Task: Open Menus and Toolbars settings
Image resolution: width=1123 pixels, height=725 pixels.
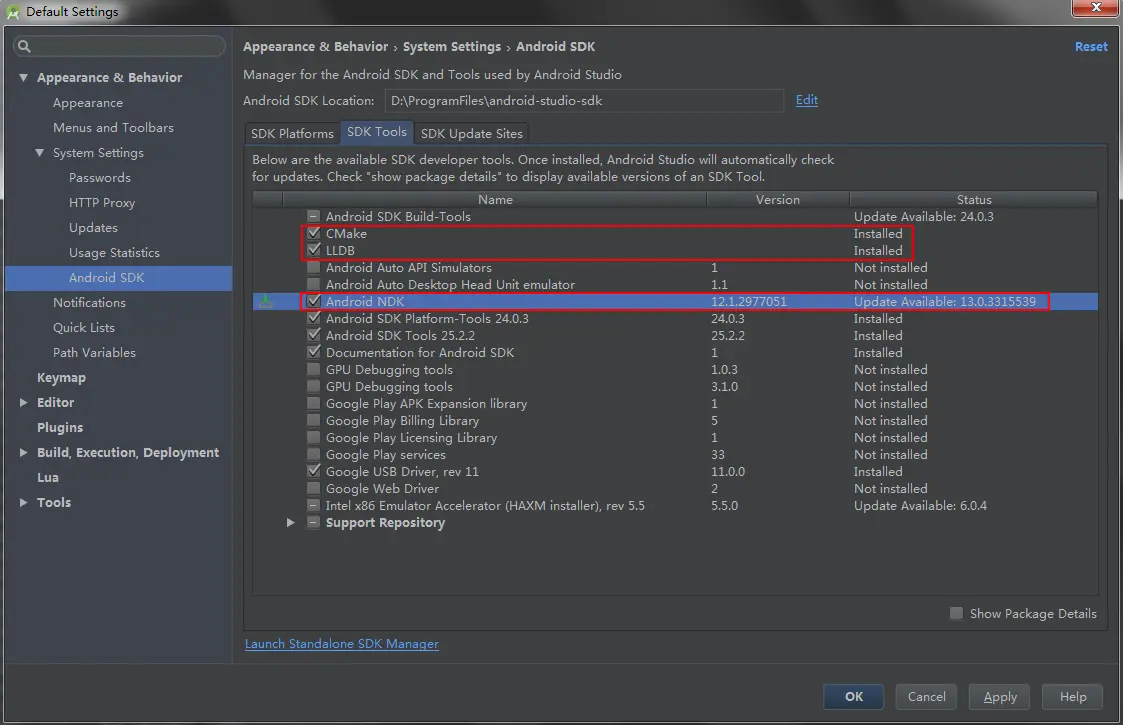Action: pos(113,128)
